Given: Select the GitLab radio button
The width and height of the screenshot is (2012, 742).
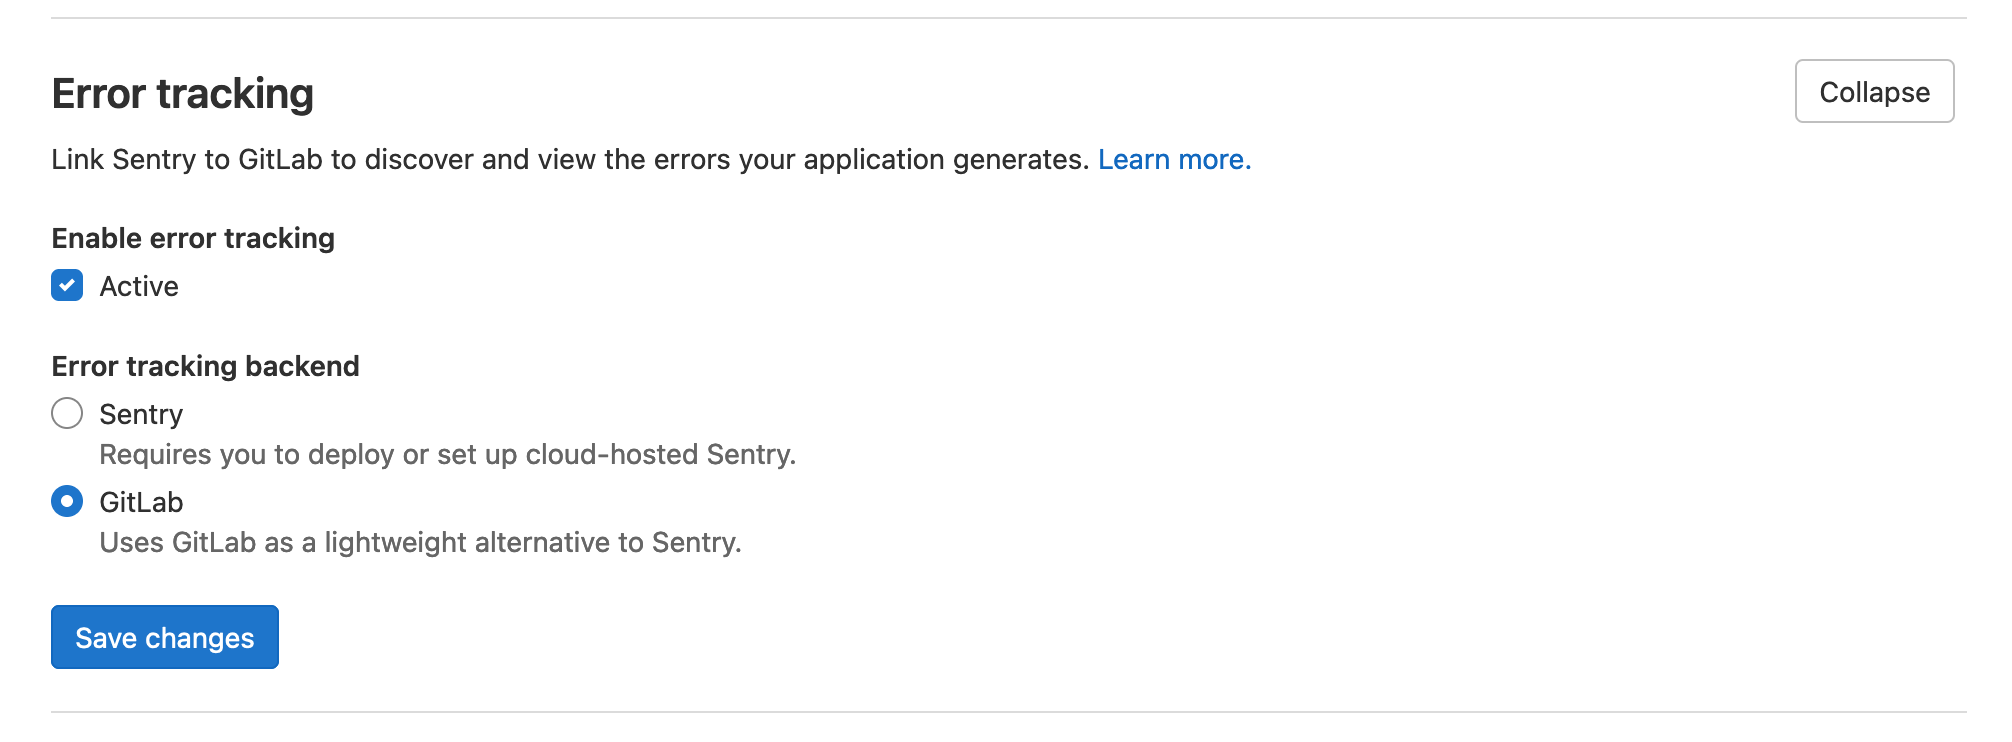Looking at the screenshot, I should pos(67,501).
